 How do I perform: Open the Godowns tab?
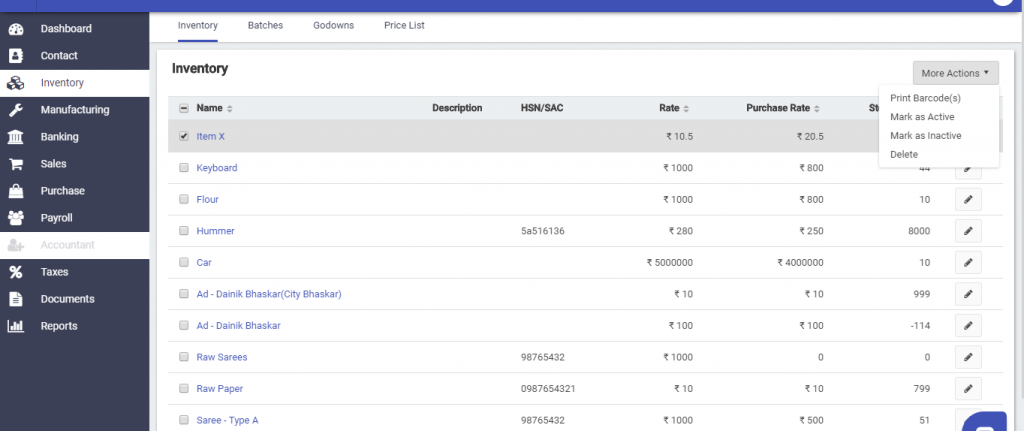[333, 25]
